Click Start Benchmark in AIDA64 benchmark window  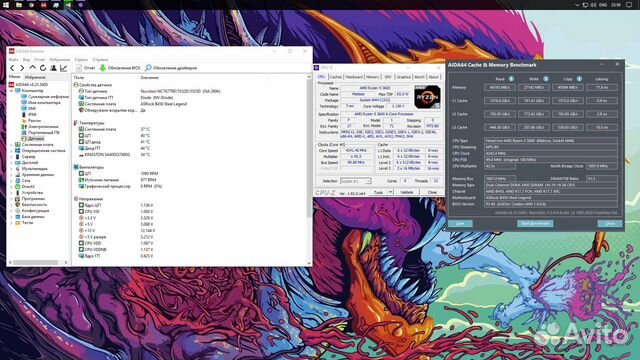click(535, 224)
